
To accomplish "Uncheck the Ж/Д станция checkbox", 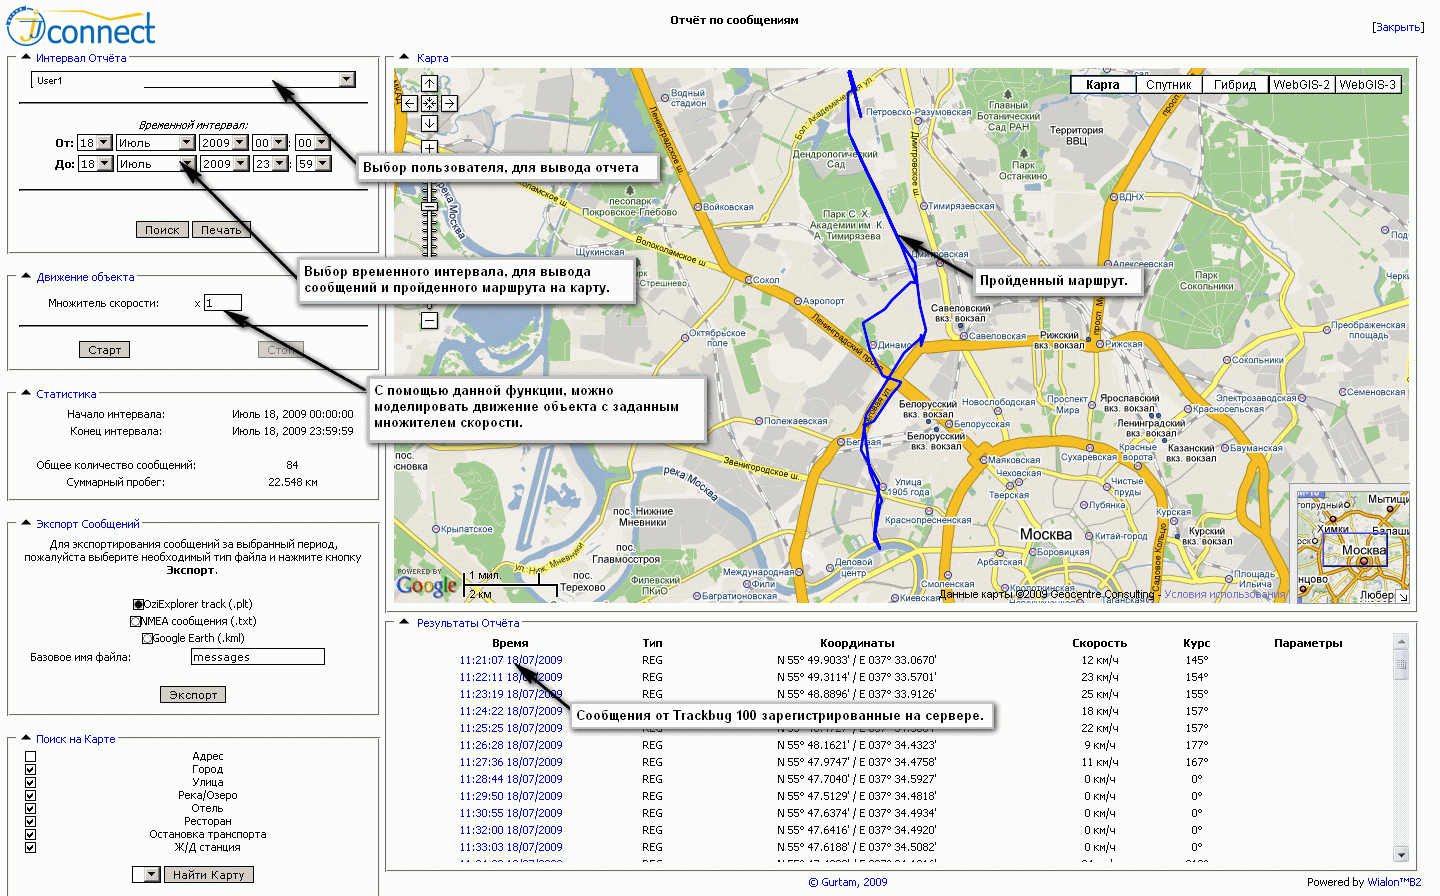I will 30,848.
